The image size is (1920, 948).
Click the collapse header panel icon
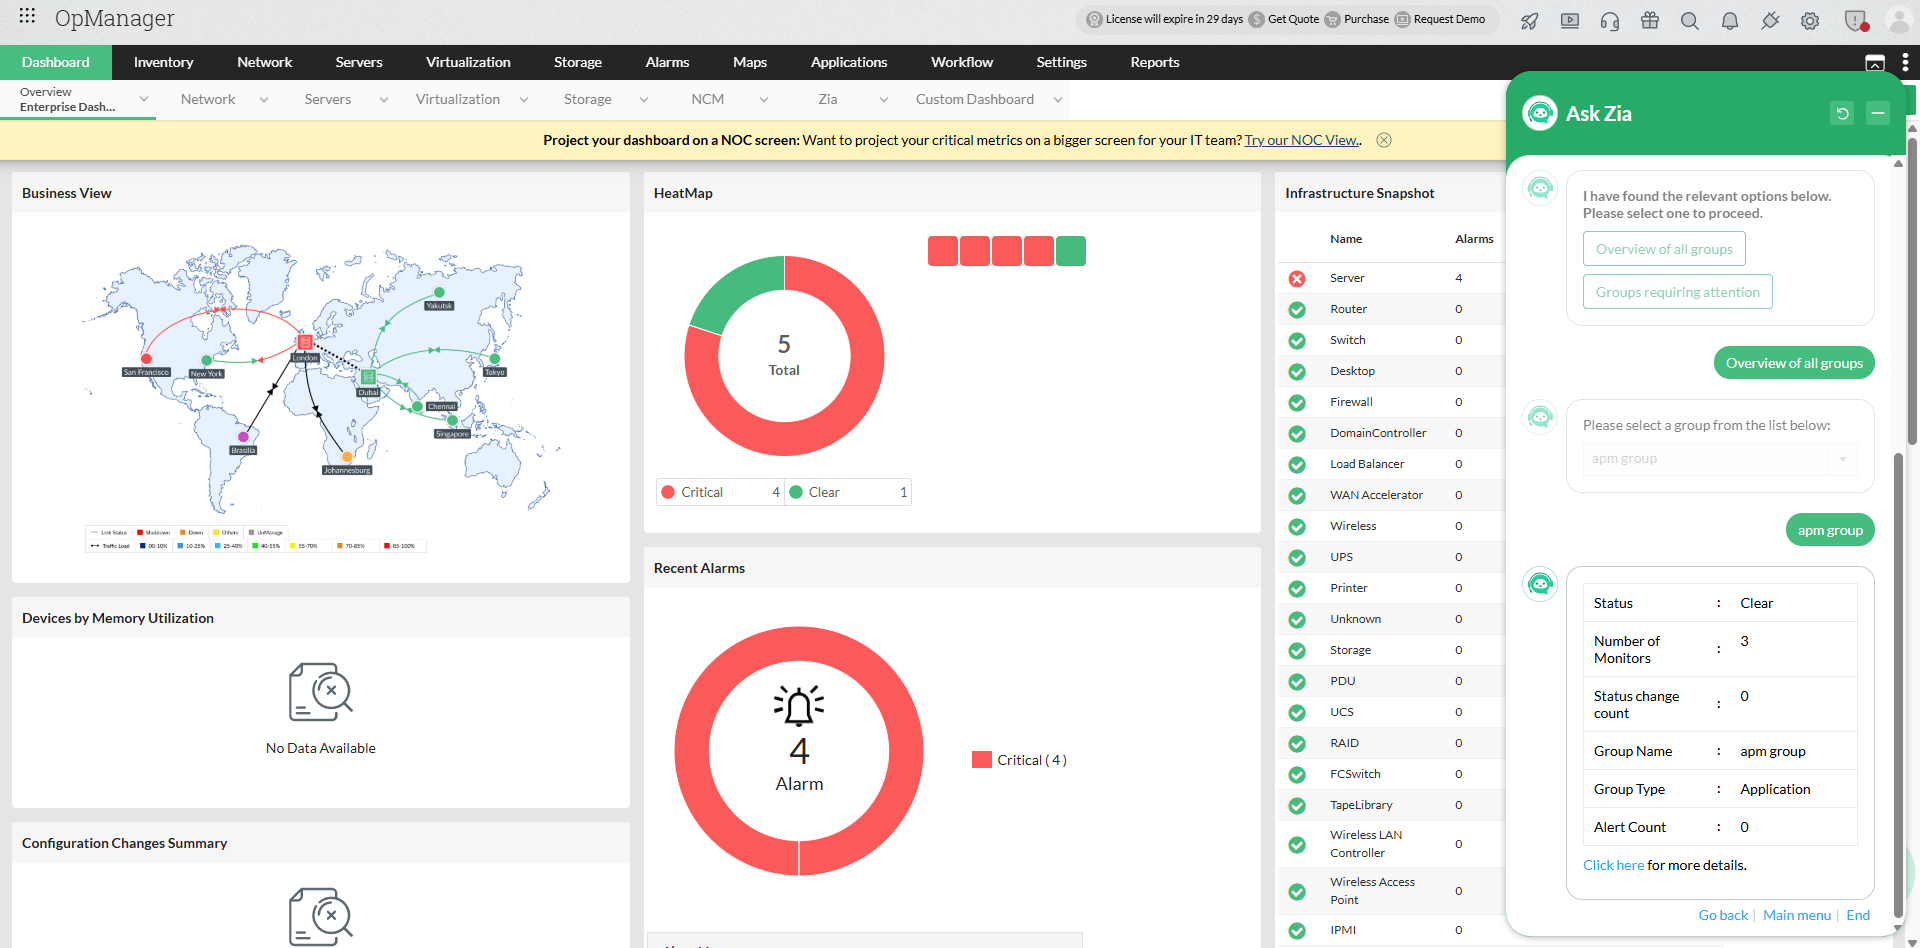[x=1875, y=63]
